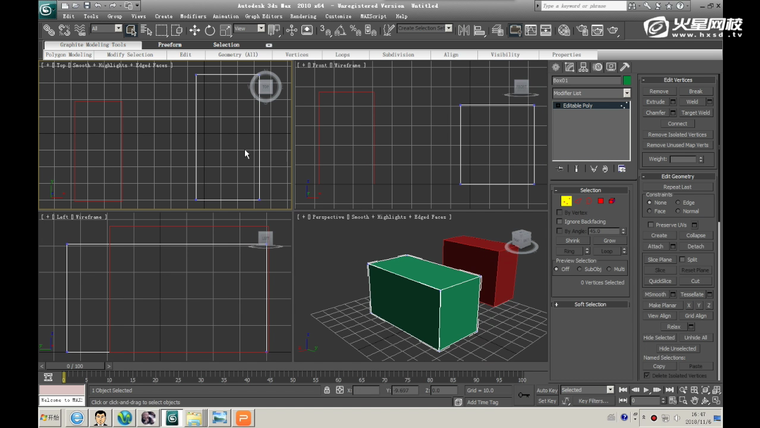760x428 pixels.
Task: Enable the Ignore Backfacing checkbox
Action: (559, 221)
